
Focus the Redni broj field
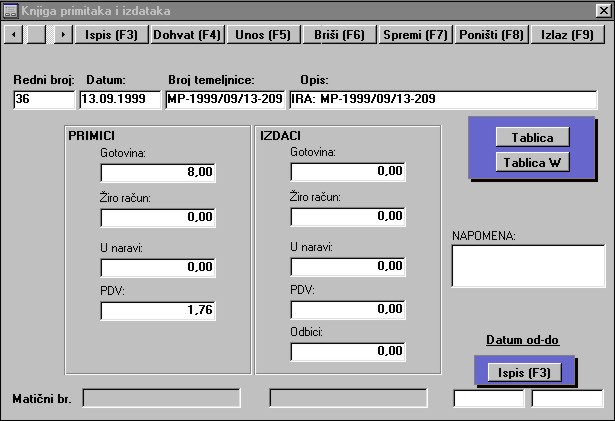(x=44, y=100)
